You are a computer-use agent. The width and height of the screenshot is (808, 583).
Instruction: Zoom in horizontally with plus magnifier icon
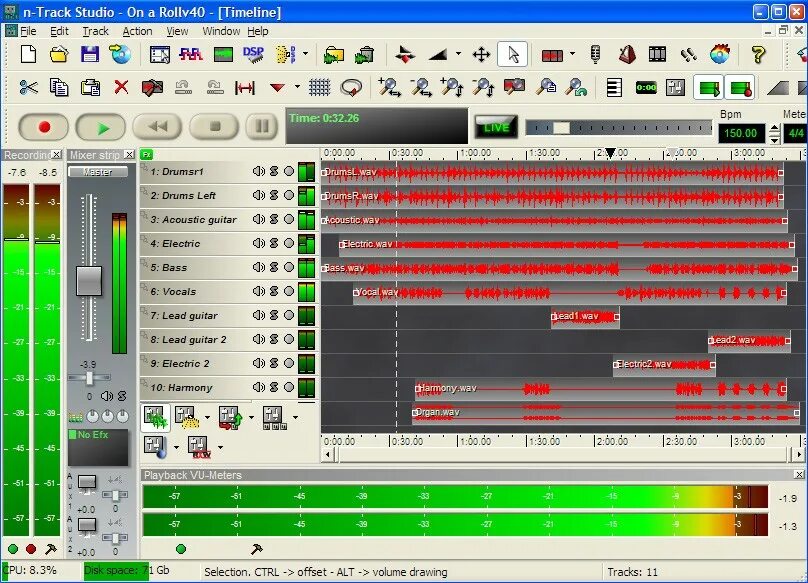click(389, 88)
